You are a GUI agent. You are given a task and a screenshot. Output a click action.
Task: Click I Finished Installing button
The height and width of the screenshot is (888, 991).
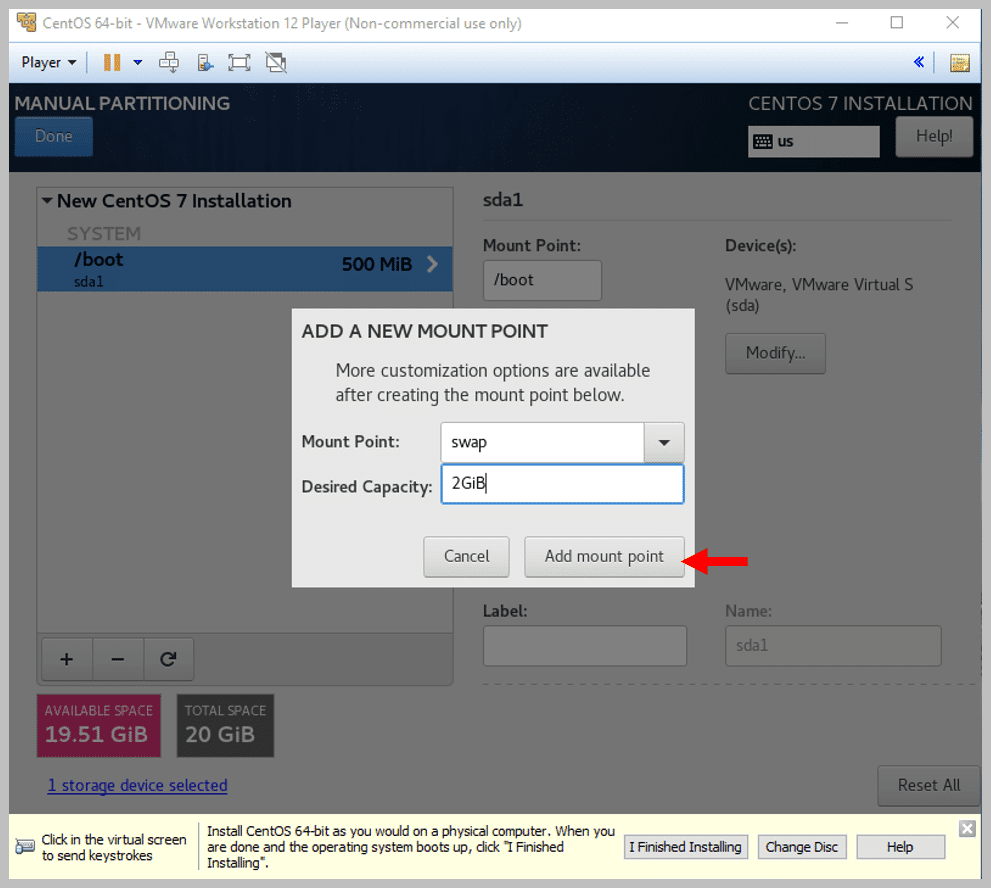(686, 847)
